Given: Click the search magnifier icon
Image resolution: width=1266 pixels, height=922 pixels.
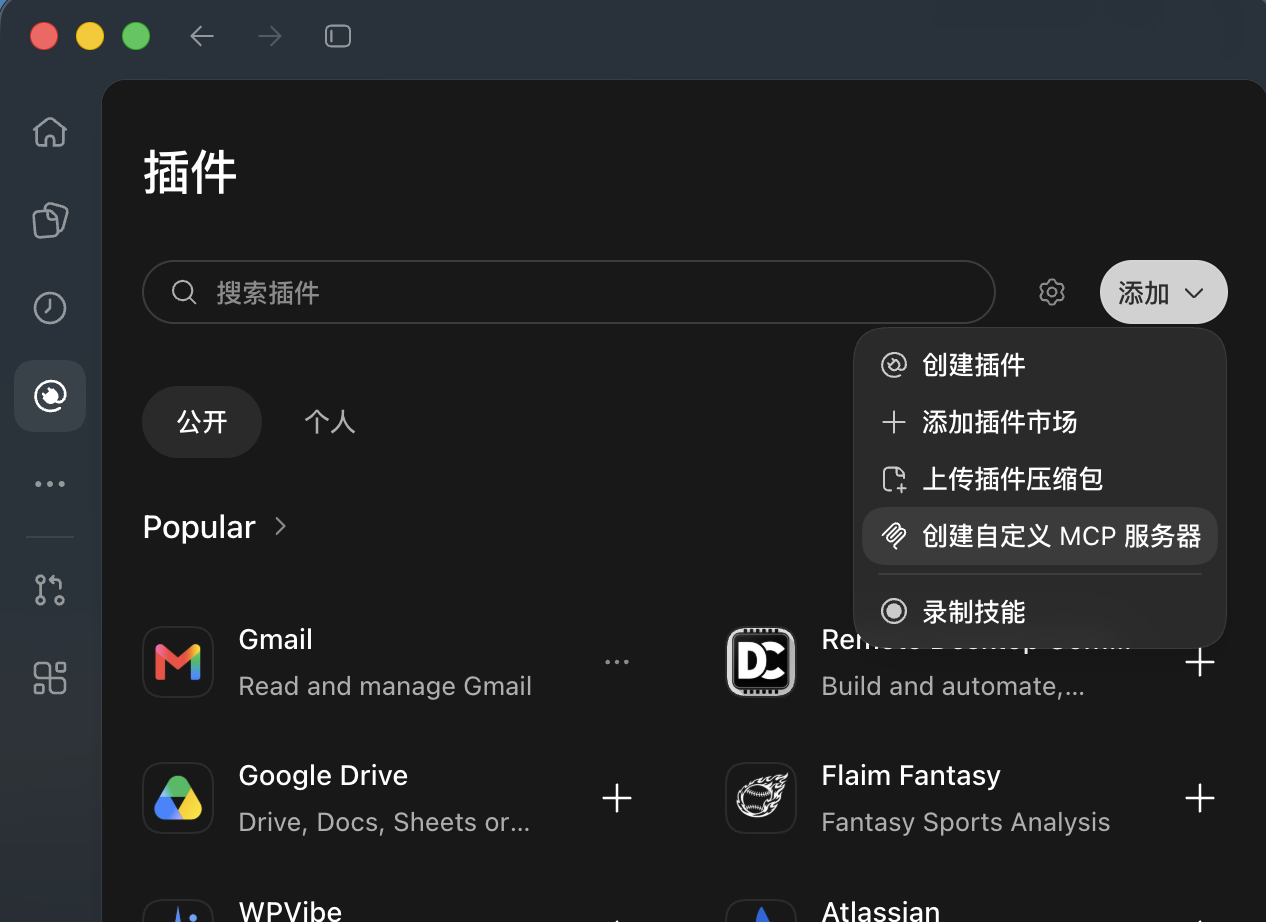Looking at the screenshot, I should click(184, 292).
